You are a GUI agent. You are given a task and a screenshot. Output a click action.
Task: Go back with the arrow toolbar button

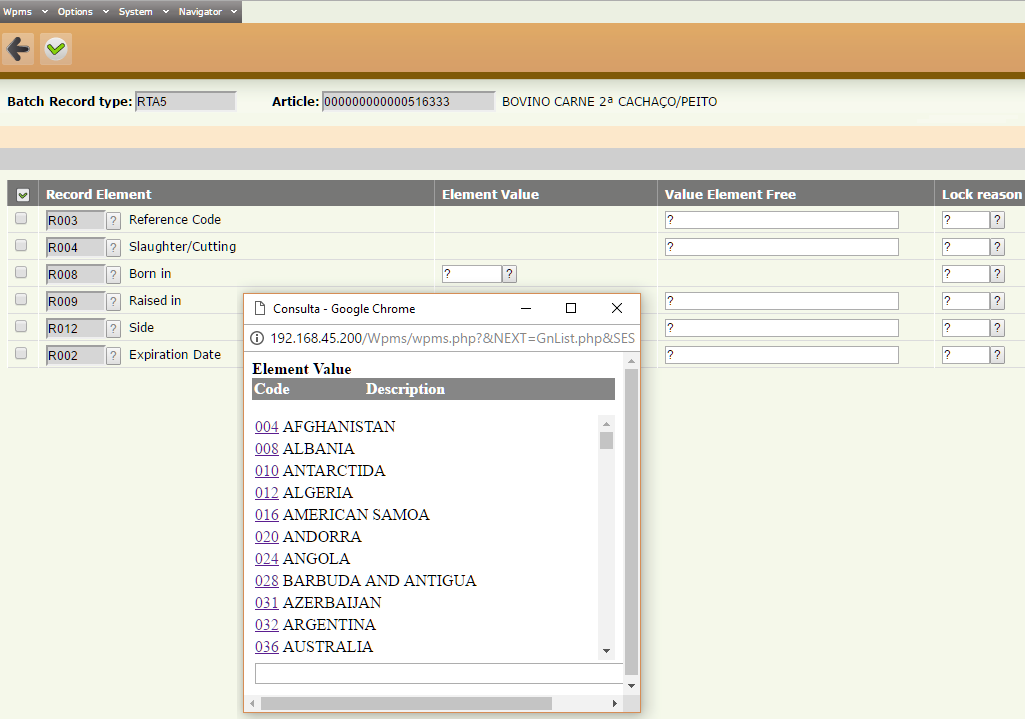(x=18, y=49)
